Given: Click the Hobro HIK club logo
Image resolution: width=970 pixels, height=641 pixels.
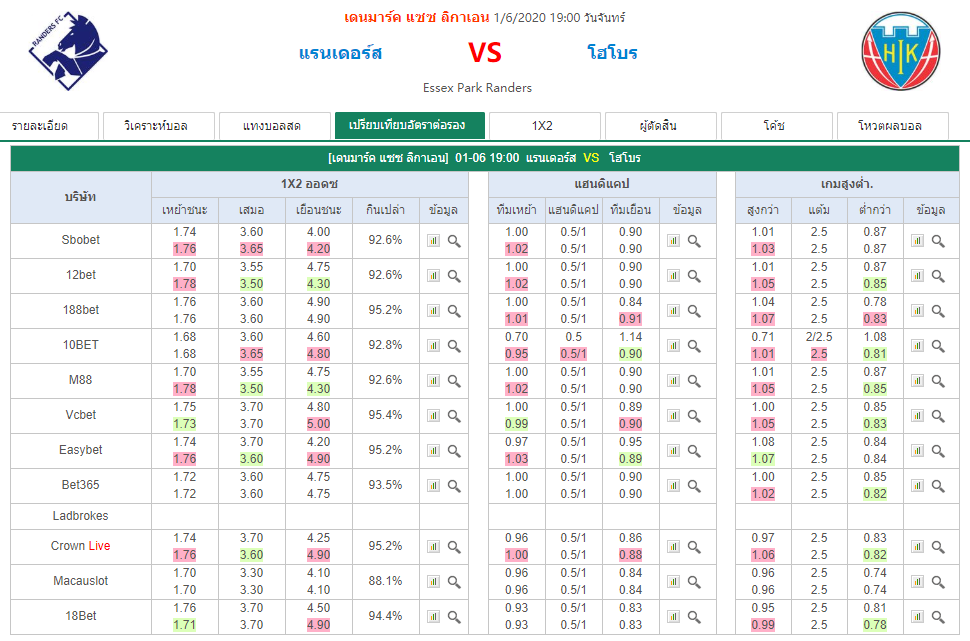Looking at the screenshot, I should coord(901,51).
